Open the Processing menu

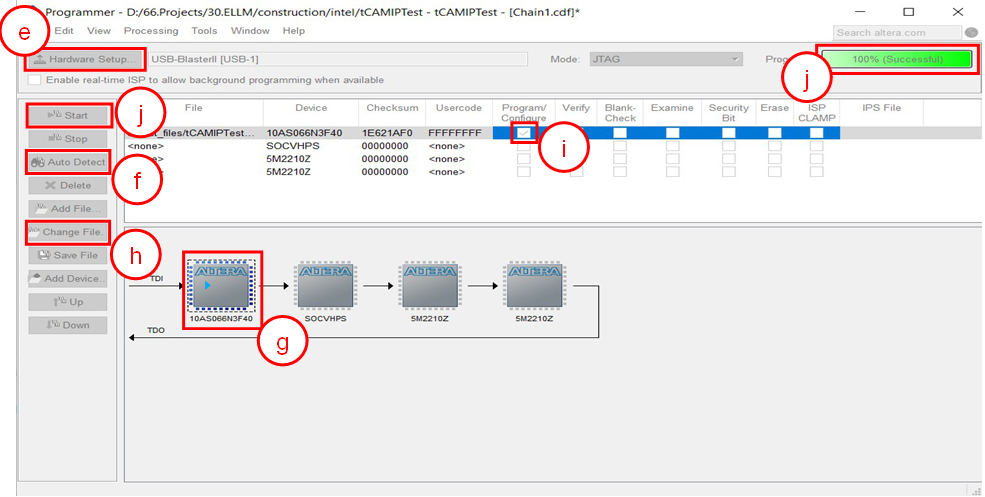[x=151, y=31]
